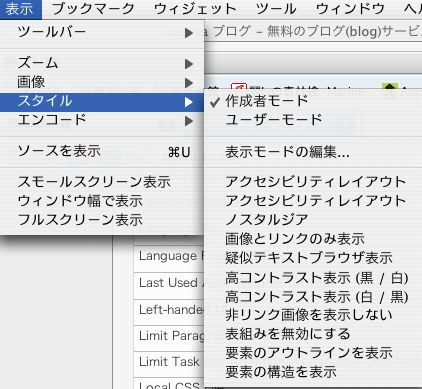Select フルスクリーン表示 menu item
Screen dimensions: 422x389
click(102, 220)
